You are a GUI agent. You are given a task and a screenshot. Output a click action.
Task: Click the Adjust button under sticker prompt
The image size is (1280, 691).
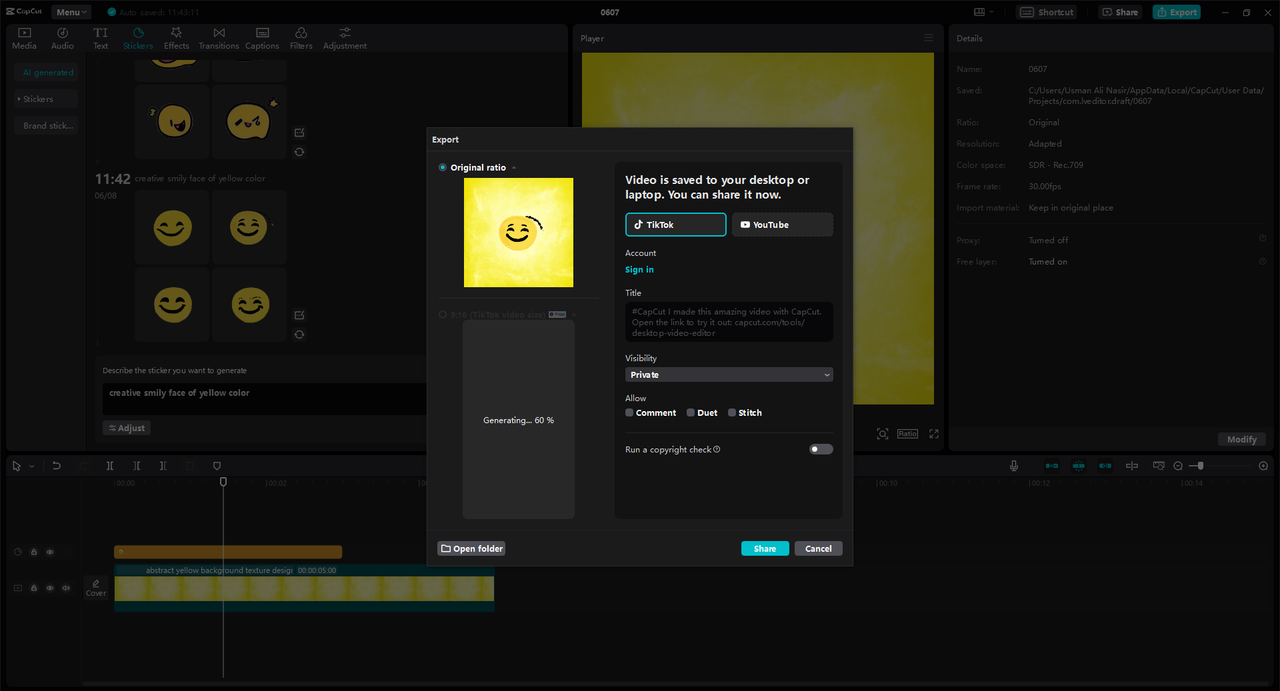(127, 428)
